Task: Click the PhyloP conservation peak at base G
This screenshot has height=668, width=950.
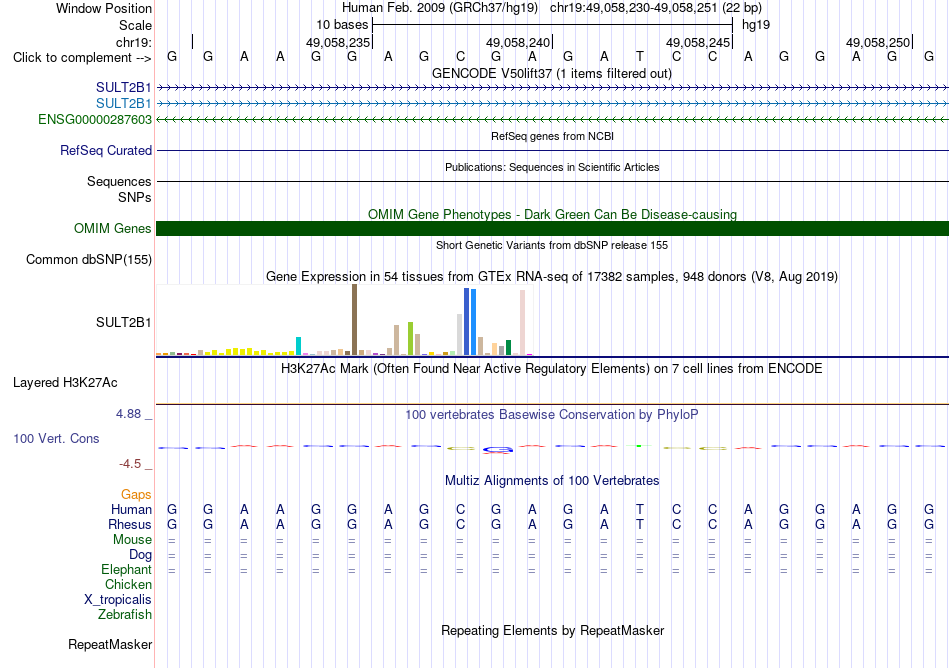Action: (497, 449)
